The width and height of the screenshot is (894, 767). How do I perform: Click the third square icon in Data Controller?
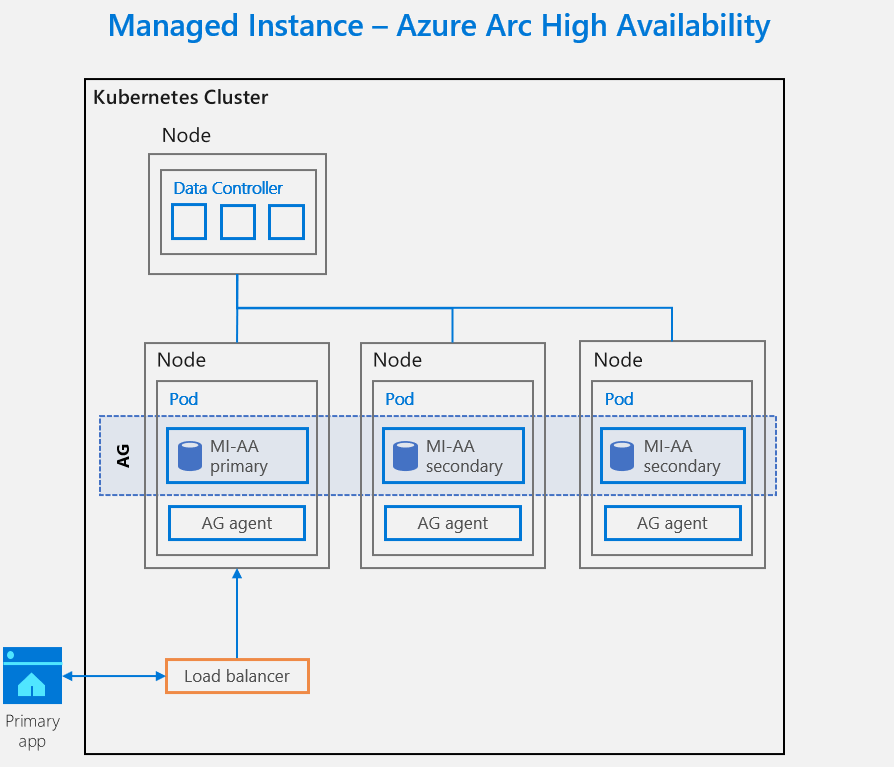[286, 221]
